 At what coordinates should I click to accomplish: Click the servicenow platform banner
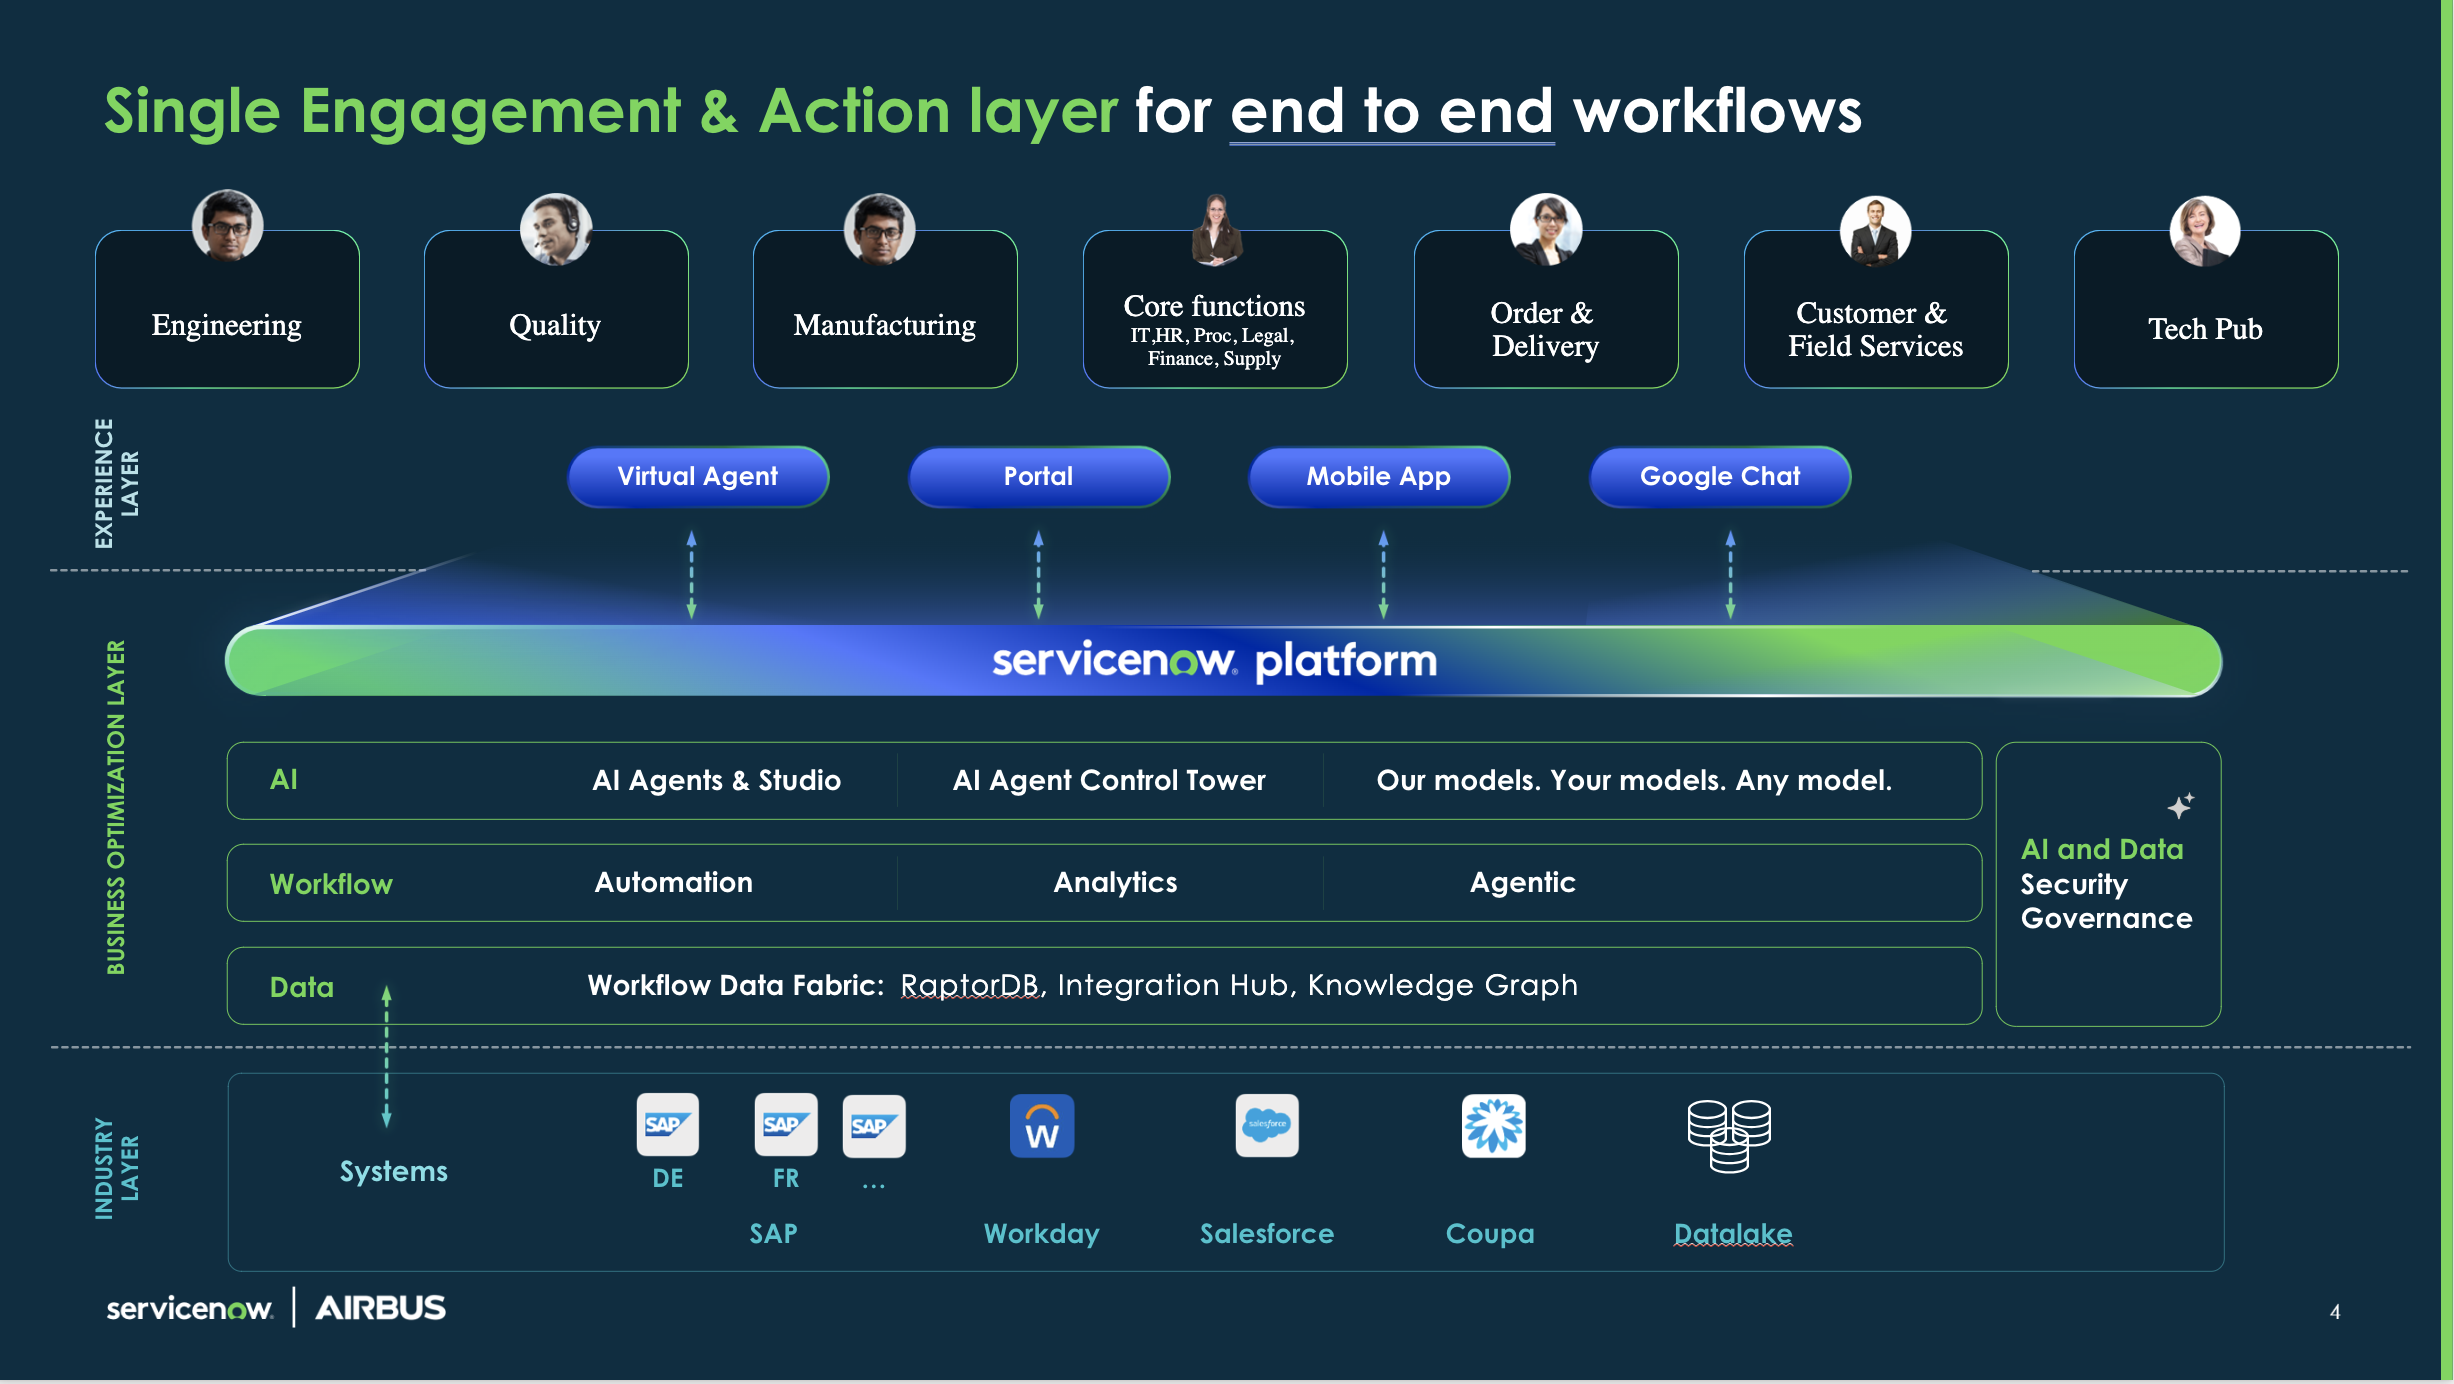1223,660
